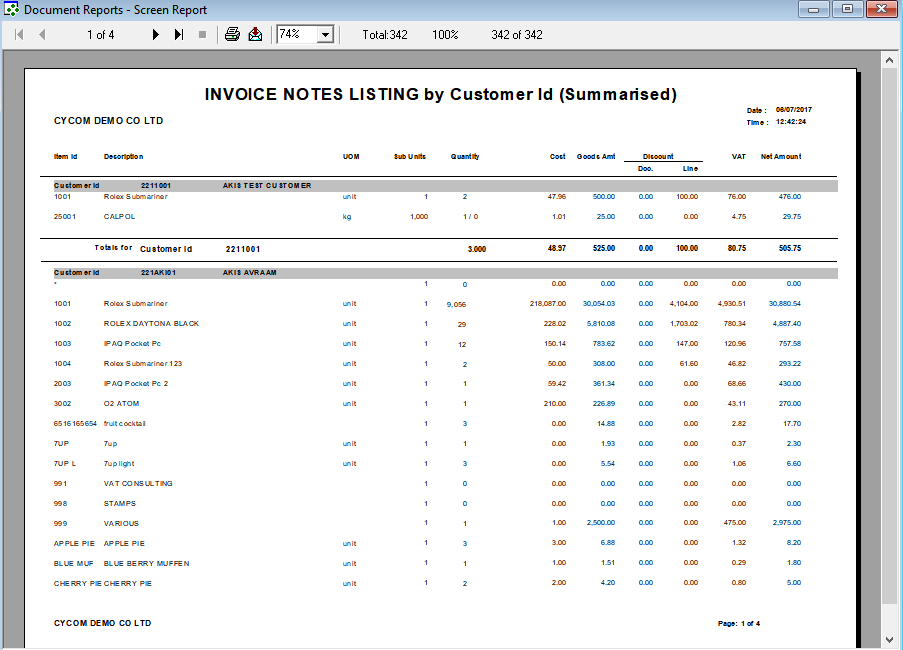903x650 pixels.
Task: Click the 'Discount' column group header
Action: pyautogui.click(x=658, y=157)
